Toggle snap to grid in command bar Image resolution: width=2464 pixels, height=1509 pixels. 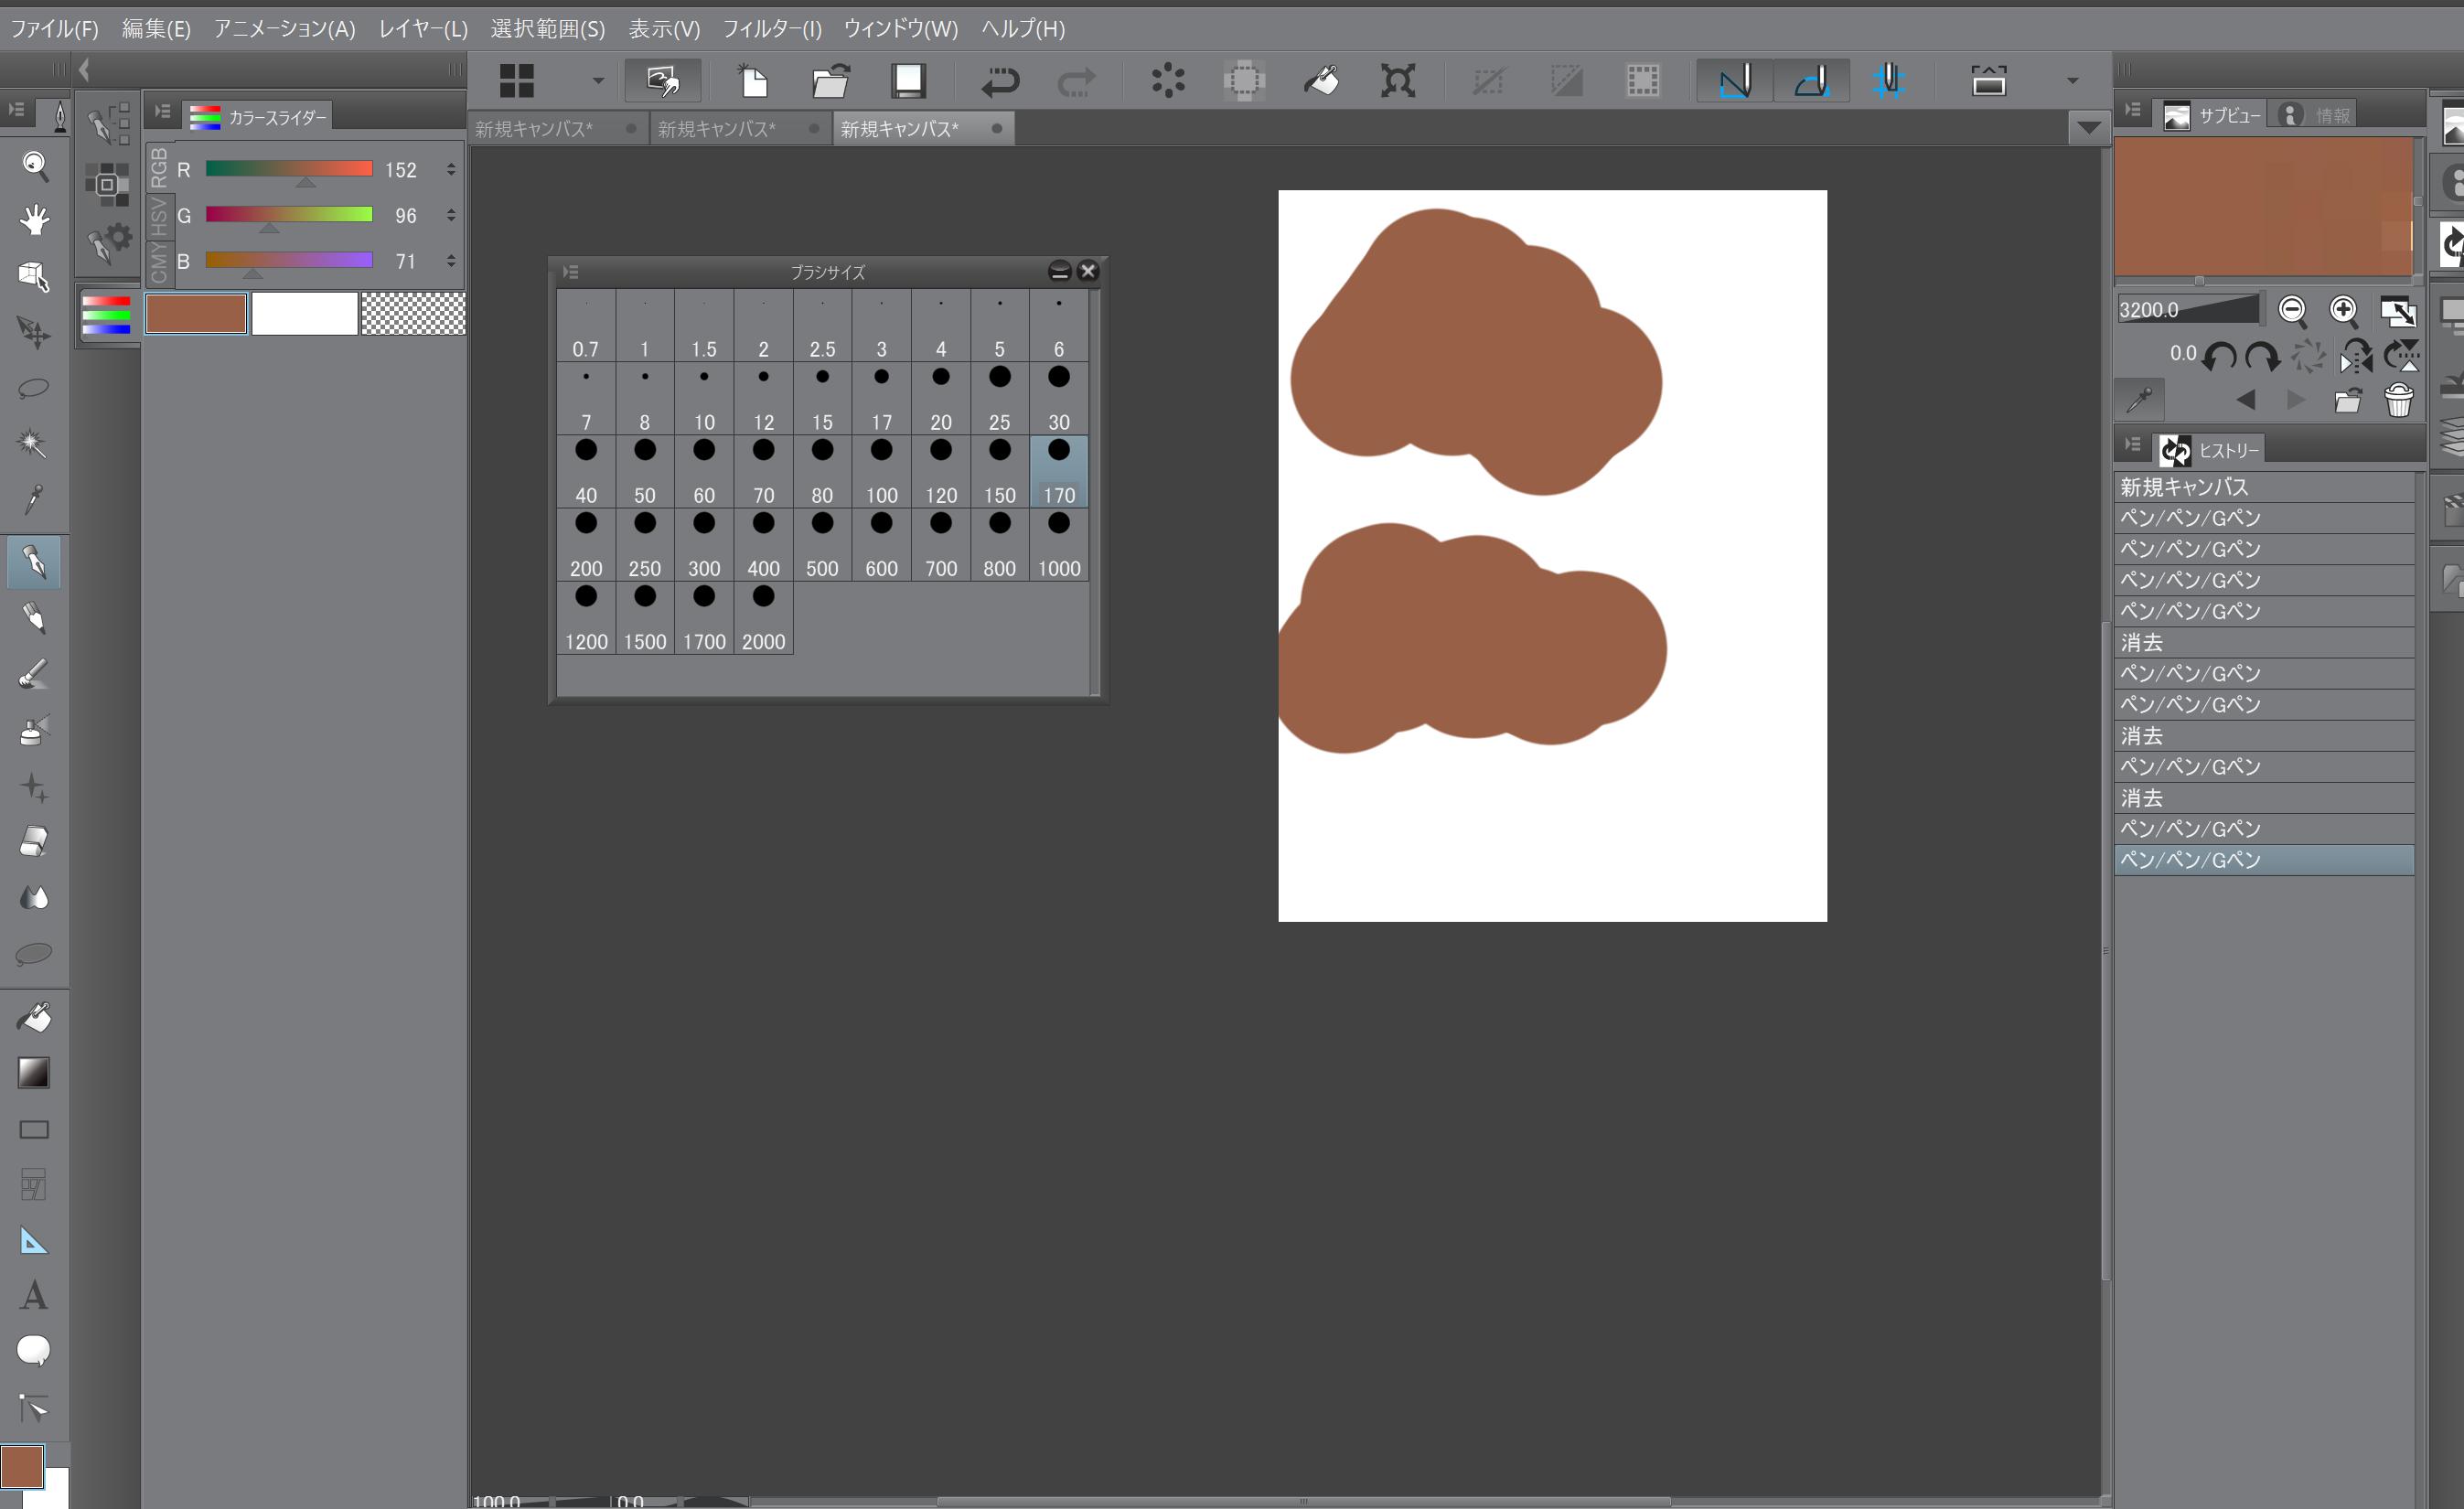click(x=1888, y=81)
